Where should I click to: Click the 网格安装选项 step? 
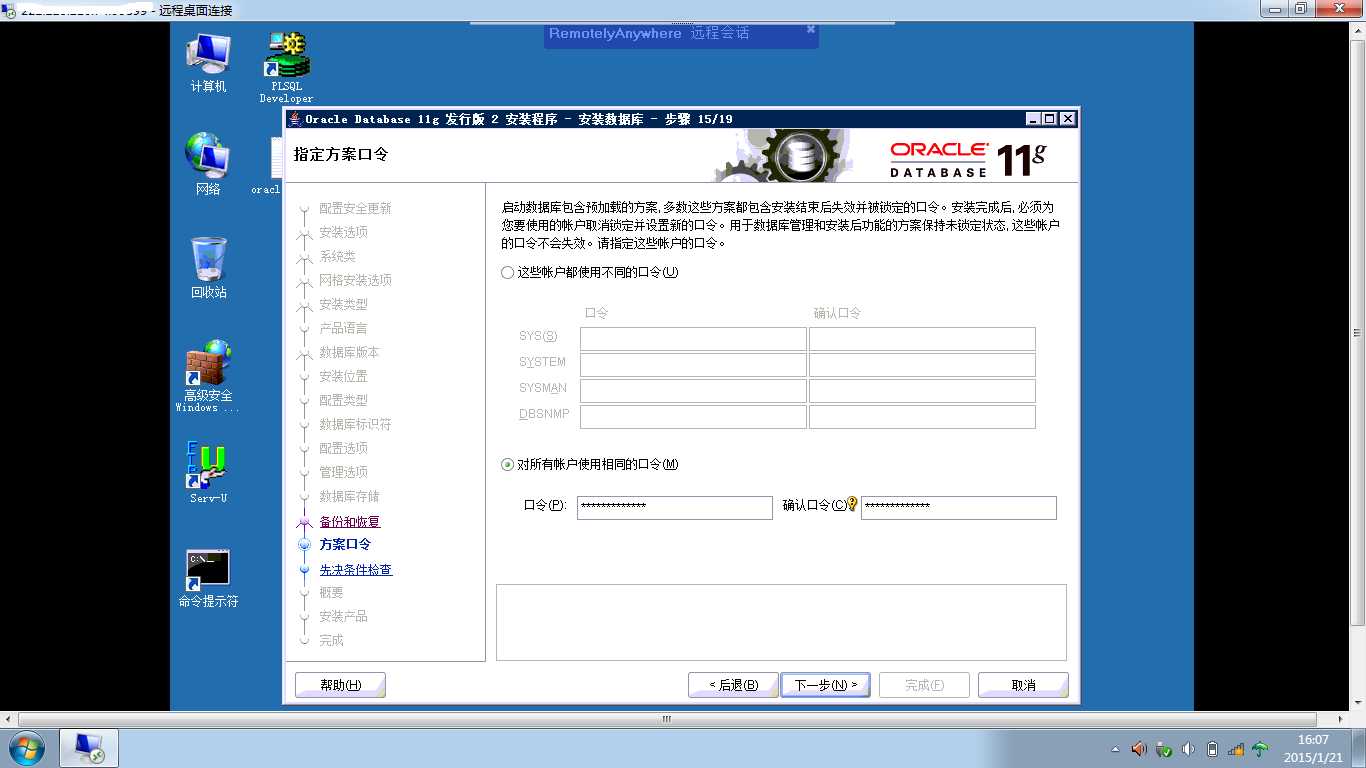coord(355,281)
